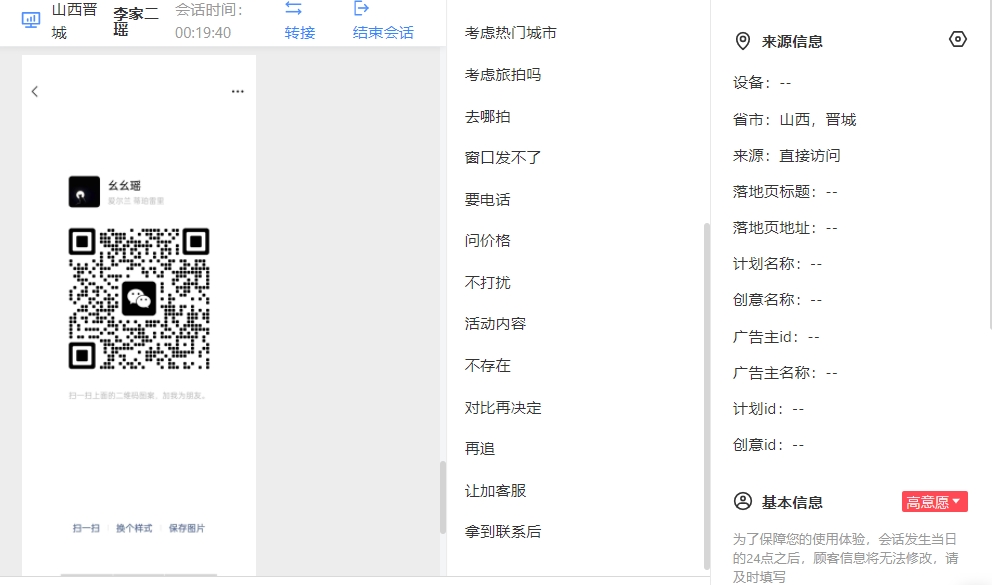Click 保存图片 under the QR code
The width and height of the screenshot is (992, 585).
click(187, 528)
